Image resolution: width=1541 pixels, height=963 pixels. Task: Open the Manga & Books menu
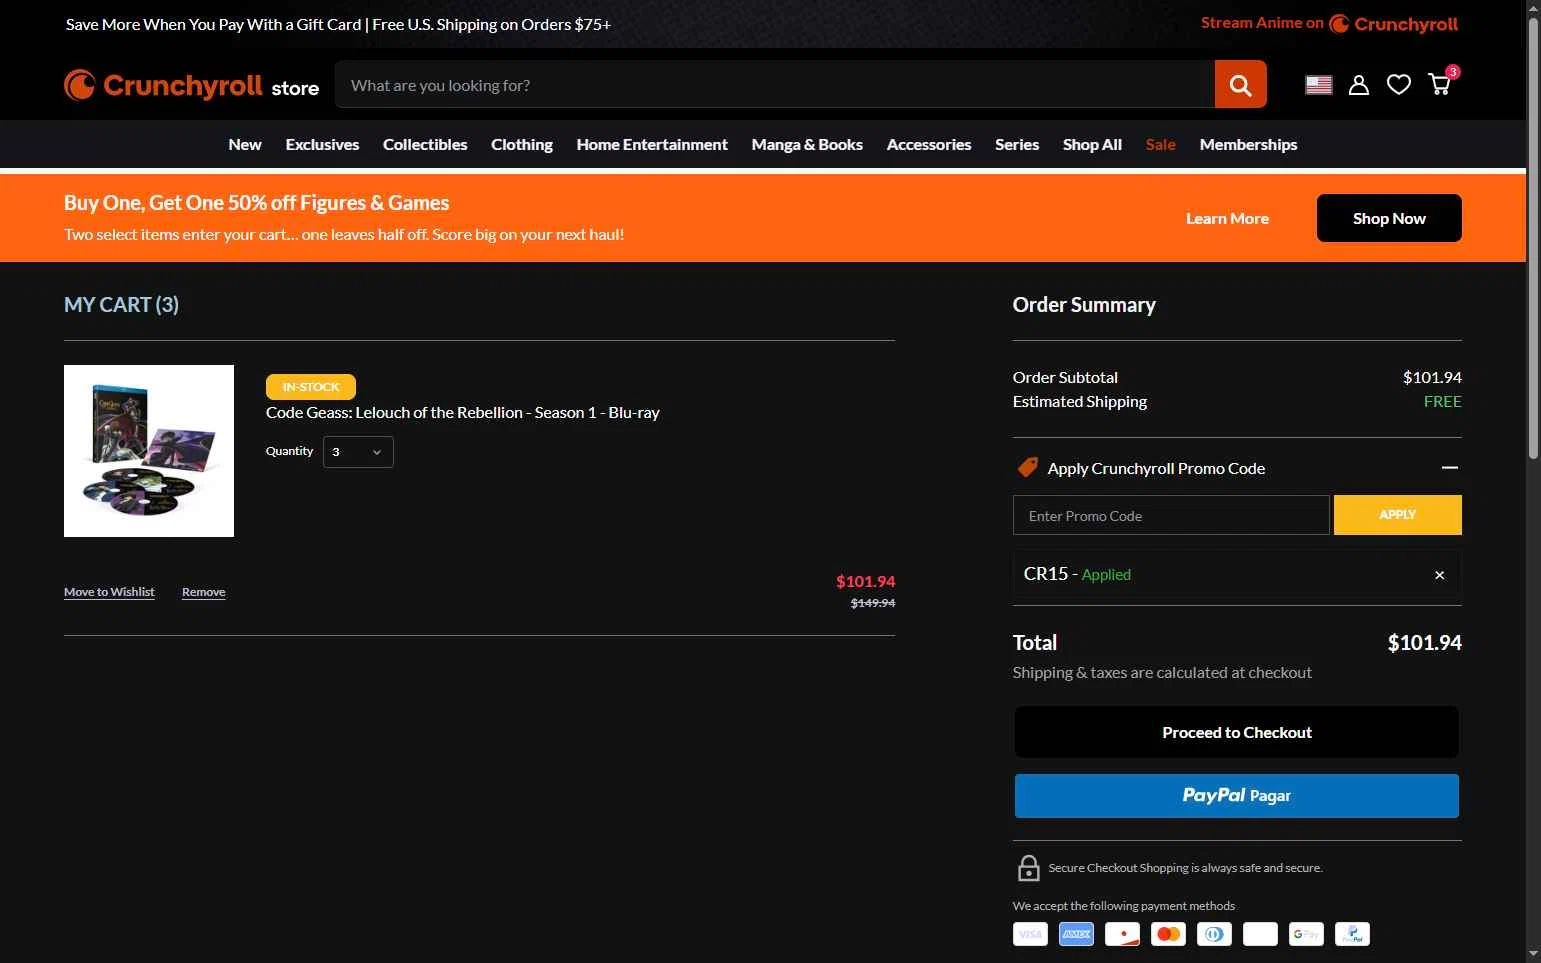(x=807, y=144)
